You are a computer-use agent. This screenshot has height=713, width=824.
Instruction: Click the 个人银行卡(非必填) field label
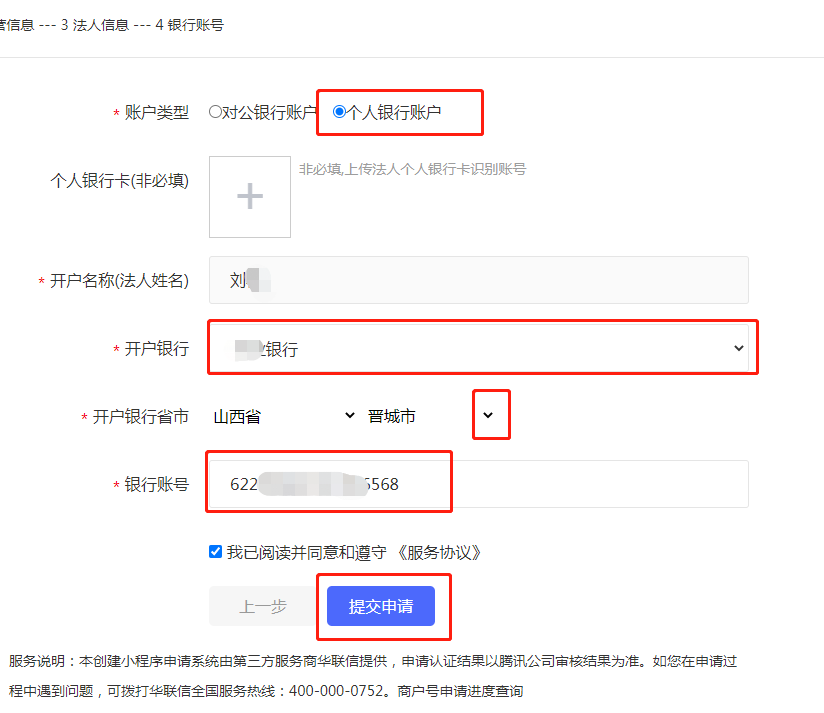coord(119,180)
